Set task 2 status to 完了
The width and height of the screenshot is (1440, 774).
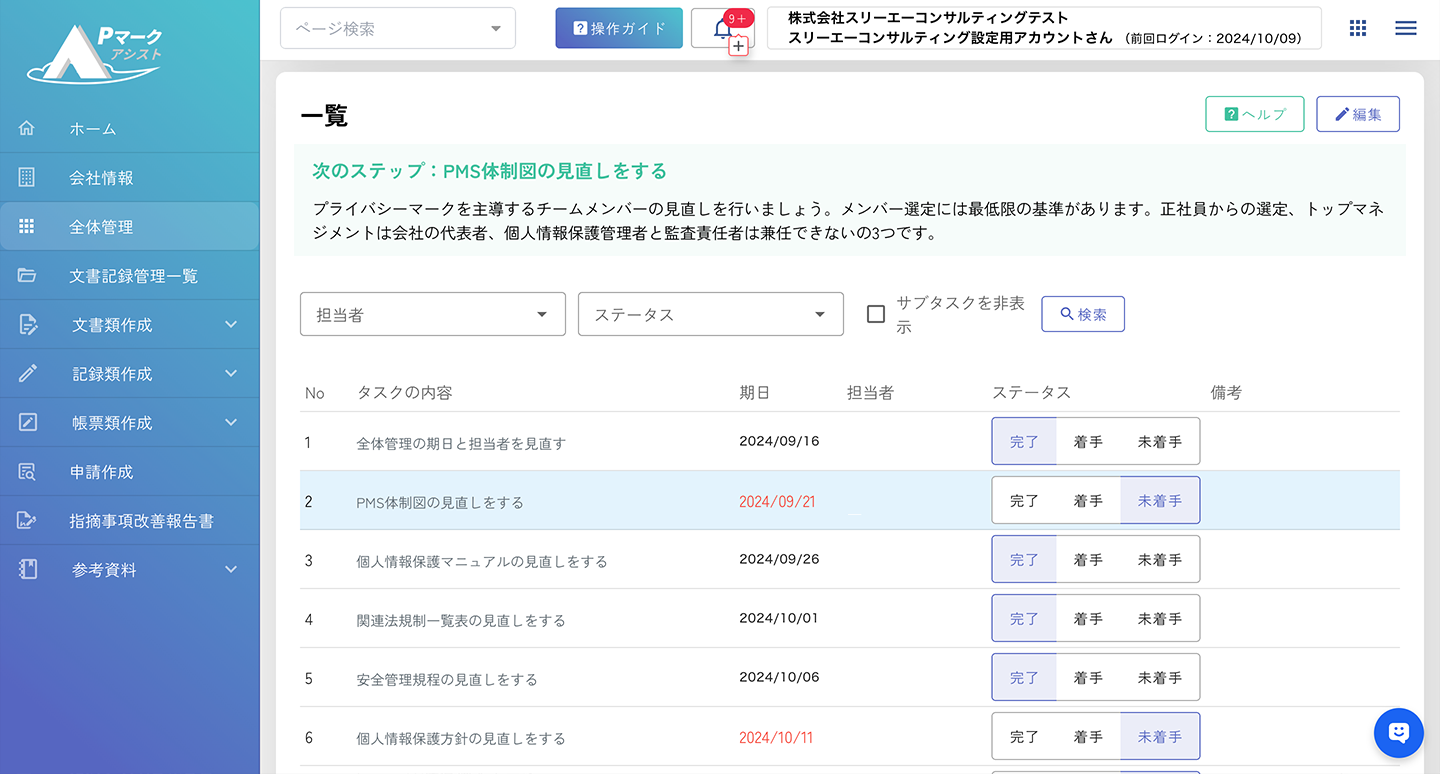pos(1024,501)
